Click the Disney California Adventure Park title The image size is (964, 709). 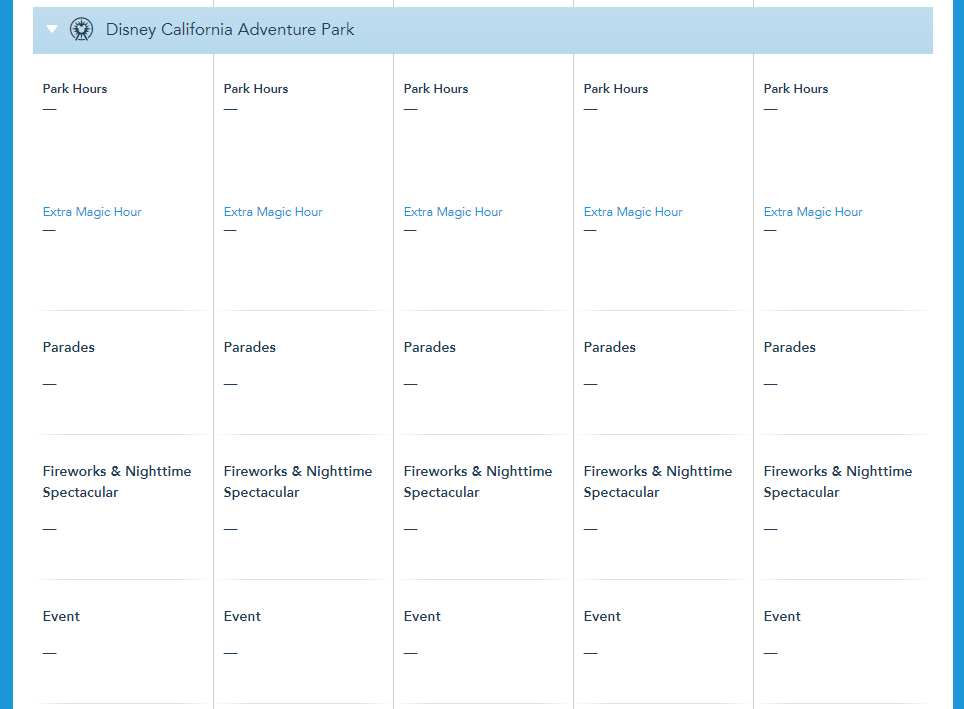(x=230, y=30)
